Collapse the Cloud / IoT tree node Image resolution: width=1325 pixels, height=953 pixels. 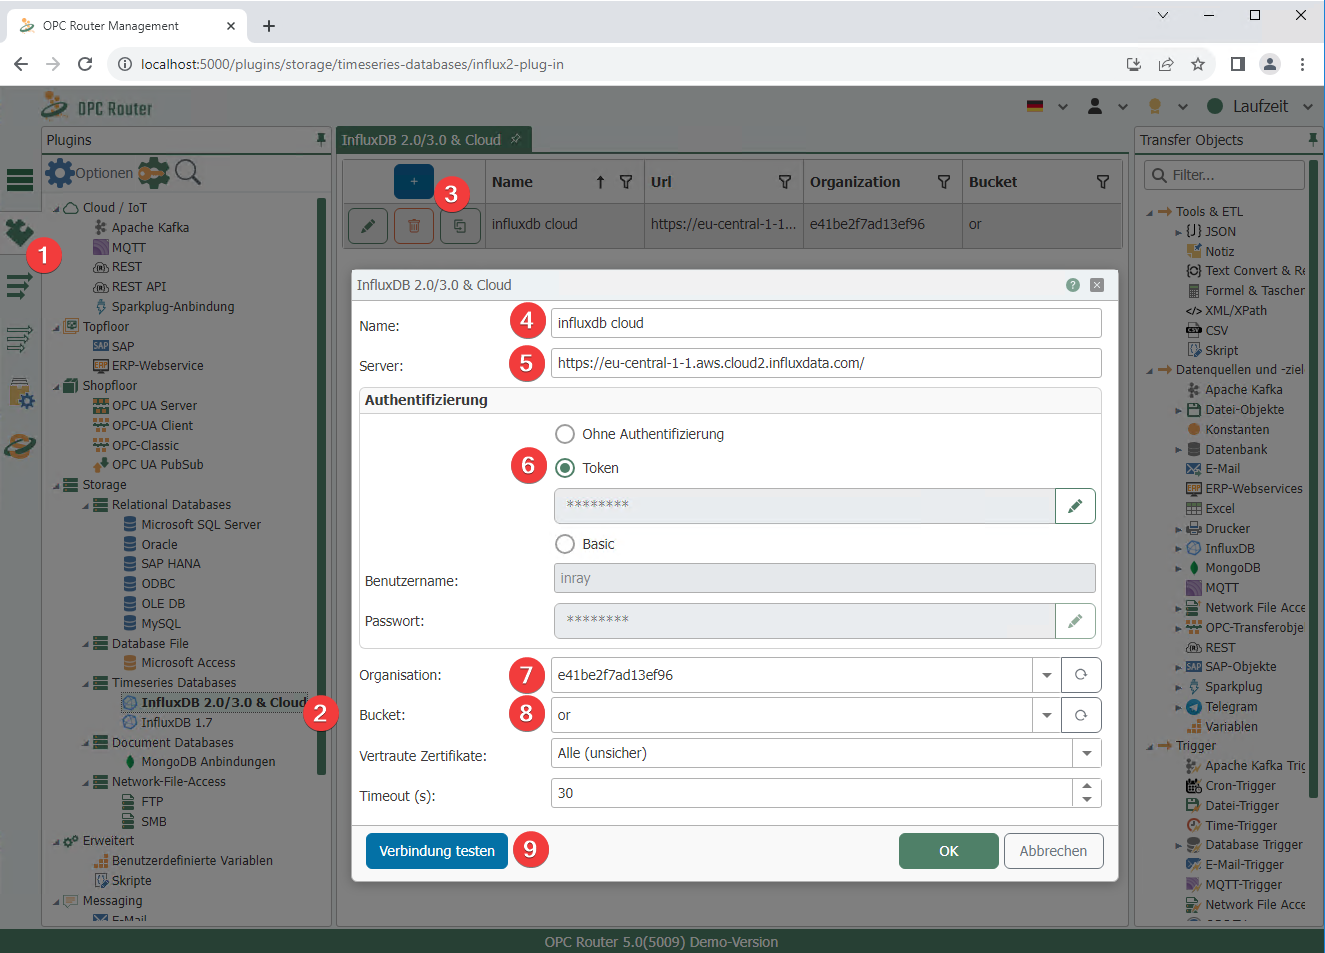(x=57, y=208)
